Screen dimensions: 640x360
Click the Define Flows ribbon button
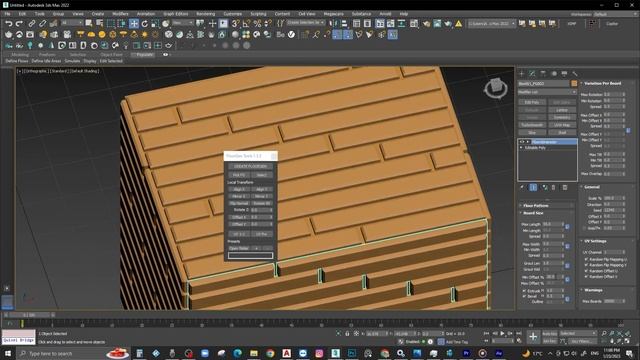(x=17, y=61)
